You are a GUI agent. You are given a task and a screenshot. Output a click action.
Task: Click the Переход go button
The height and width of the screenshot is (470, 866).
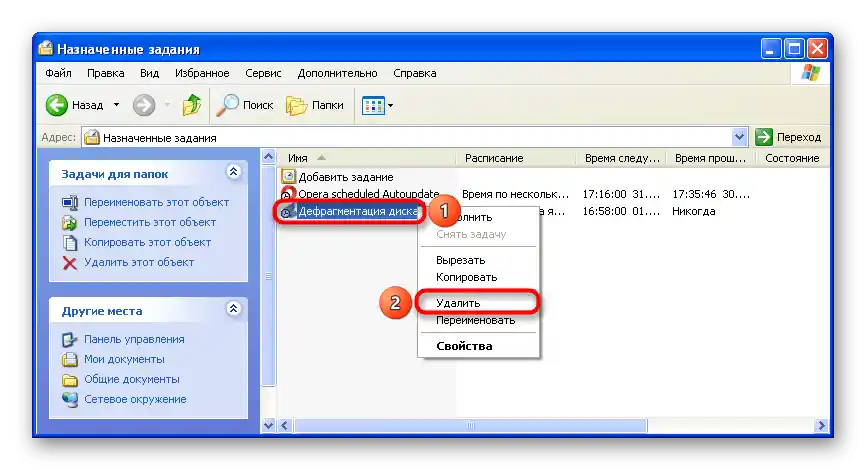coord(789,137)
